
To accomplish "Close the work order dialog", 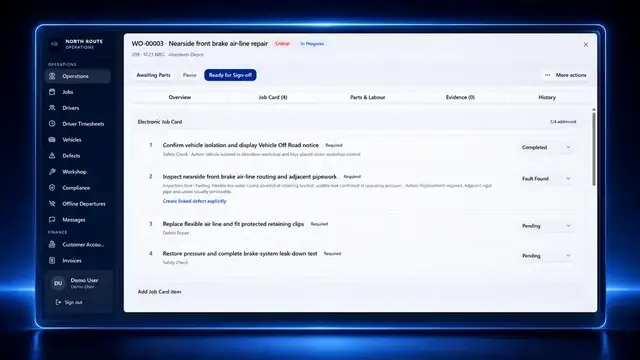I will (586, 44).
